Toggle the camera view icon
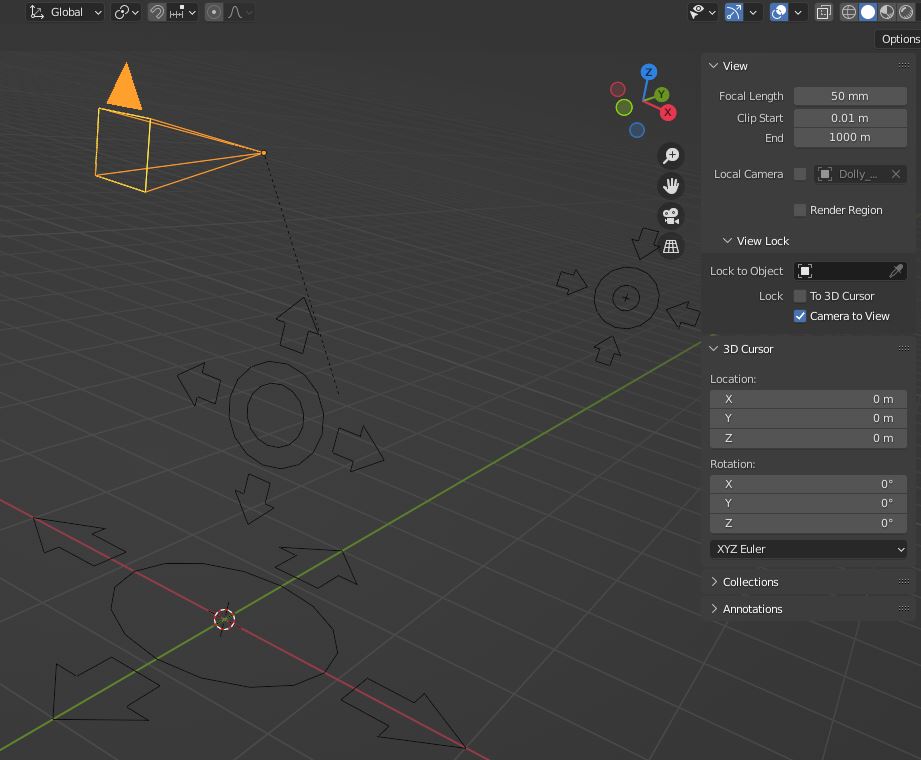 670,215
